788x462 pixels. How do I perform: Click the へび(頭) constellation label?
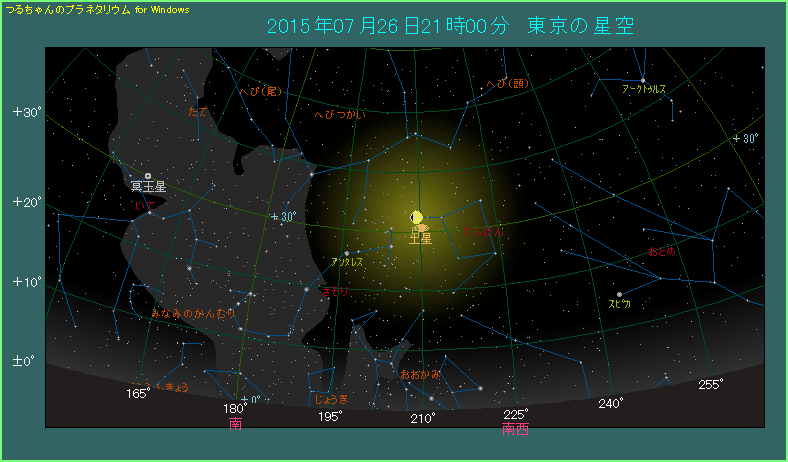pos(508,84)
